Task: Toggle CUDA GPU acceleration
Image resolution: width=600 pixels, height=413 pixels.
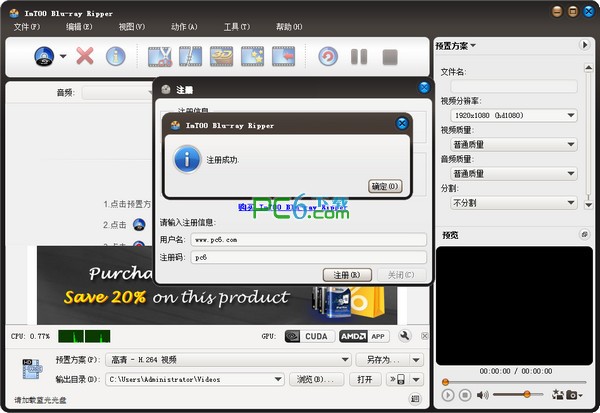Action: click(310, 336)
